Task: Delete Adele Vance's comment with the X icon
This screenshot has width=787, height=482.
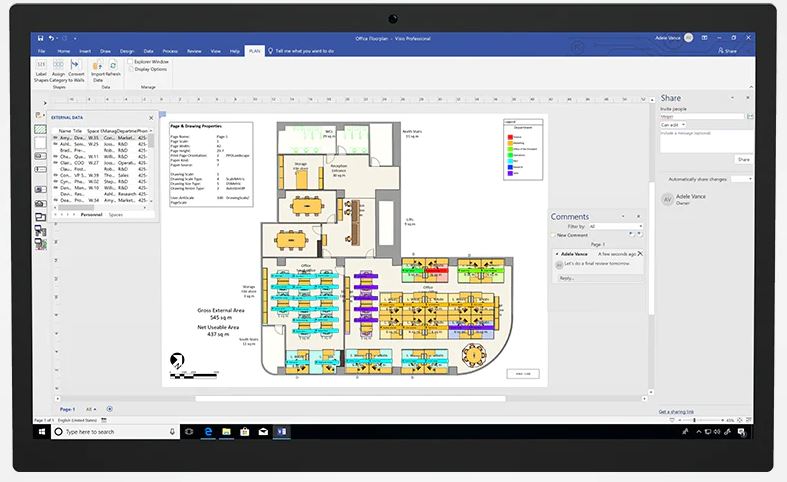Action: [640, 254]
